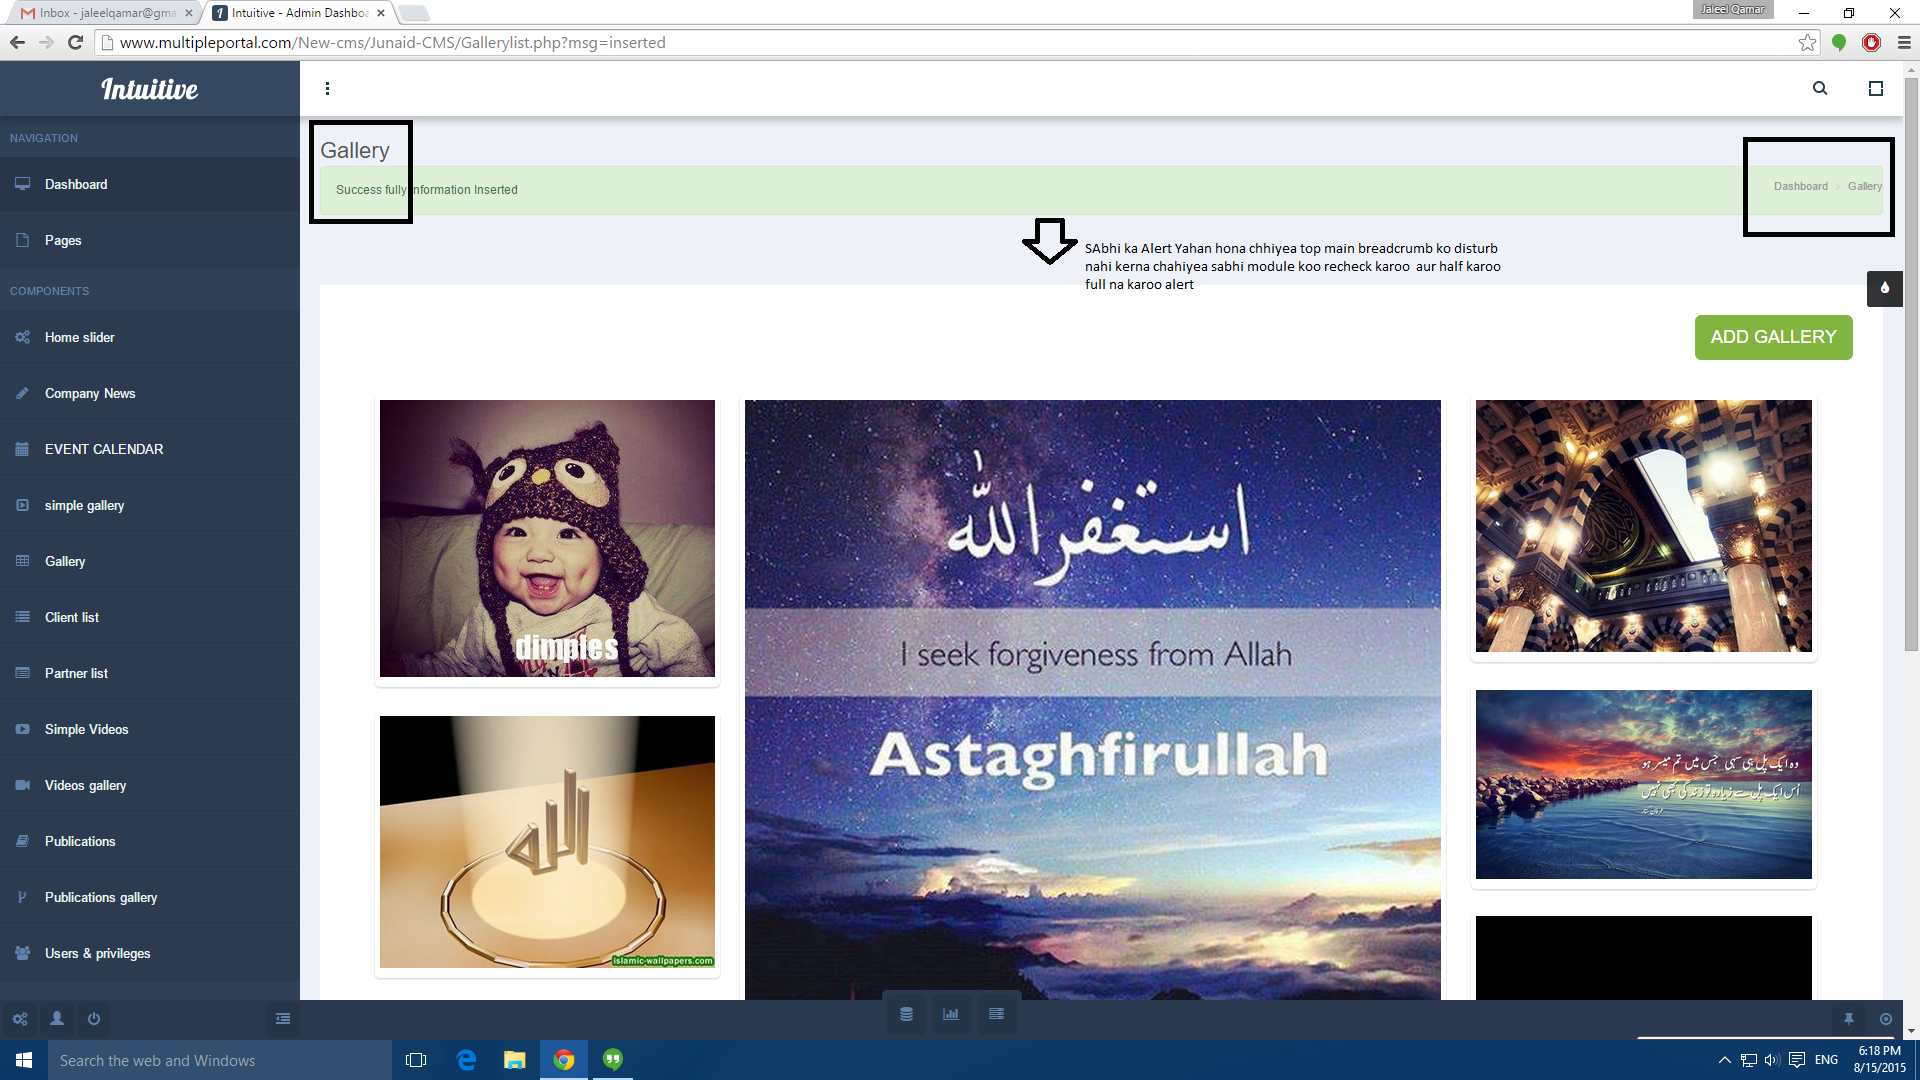Click the Videos gallery camera icon
This screenshot has width=1920, height=1080.
tap(22, 785)
